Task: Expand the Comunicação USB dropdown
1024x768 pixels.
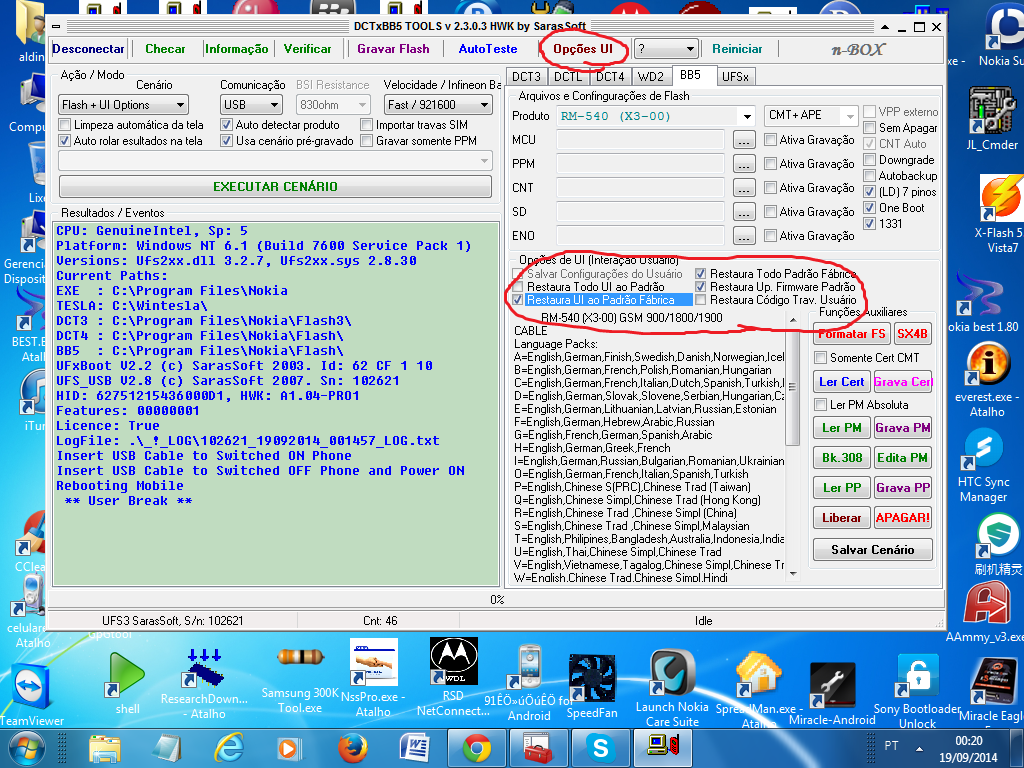Action: click(251, 104)
